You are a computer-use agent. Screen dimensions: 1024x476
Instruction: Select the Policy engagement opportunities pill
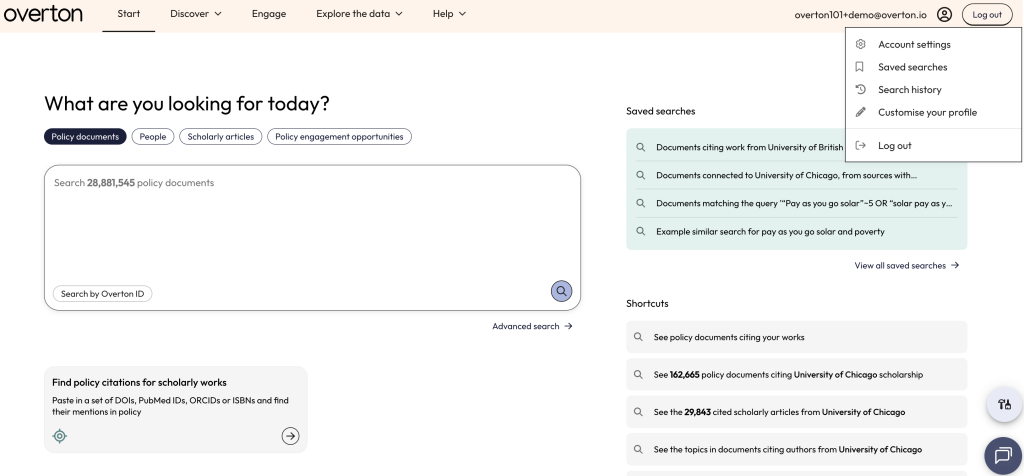(x=340, y=136)
